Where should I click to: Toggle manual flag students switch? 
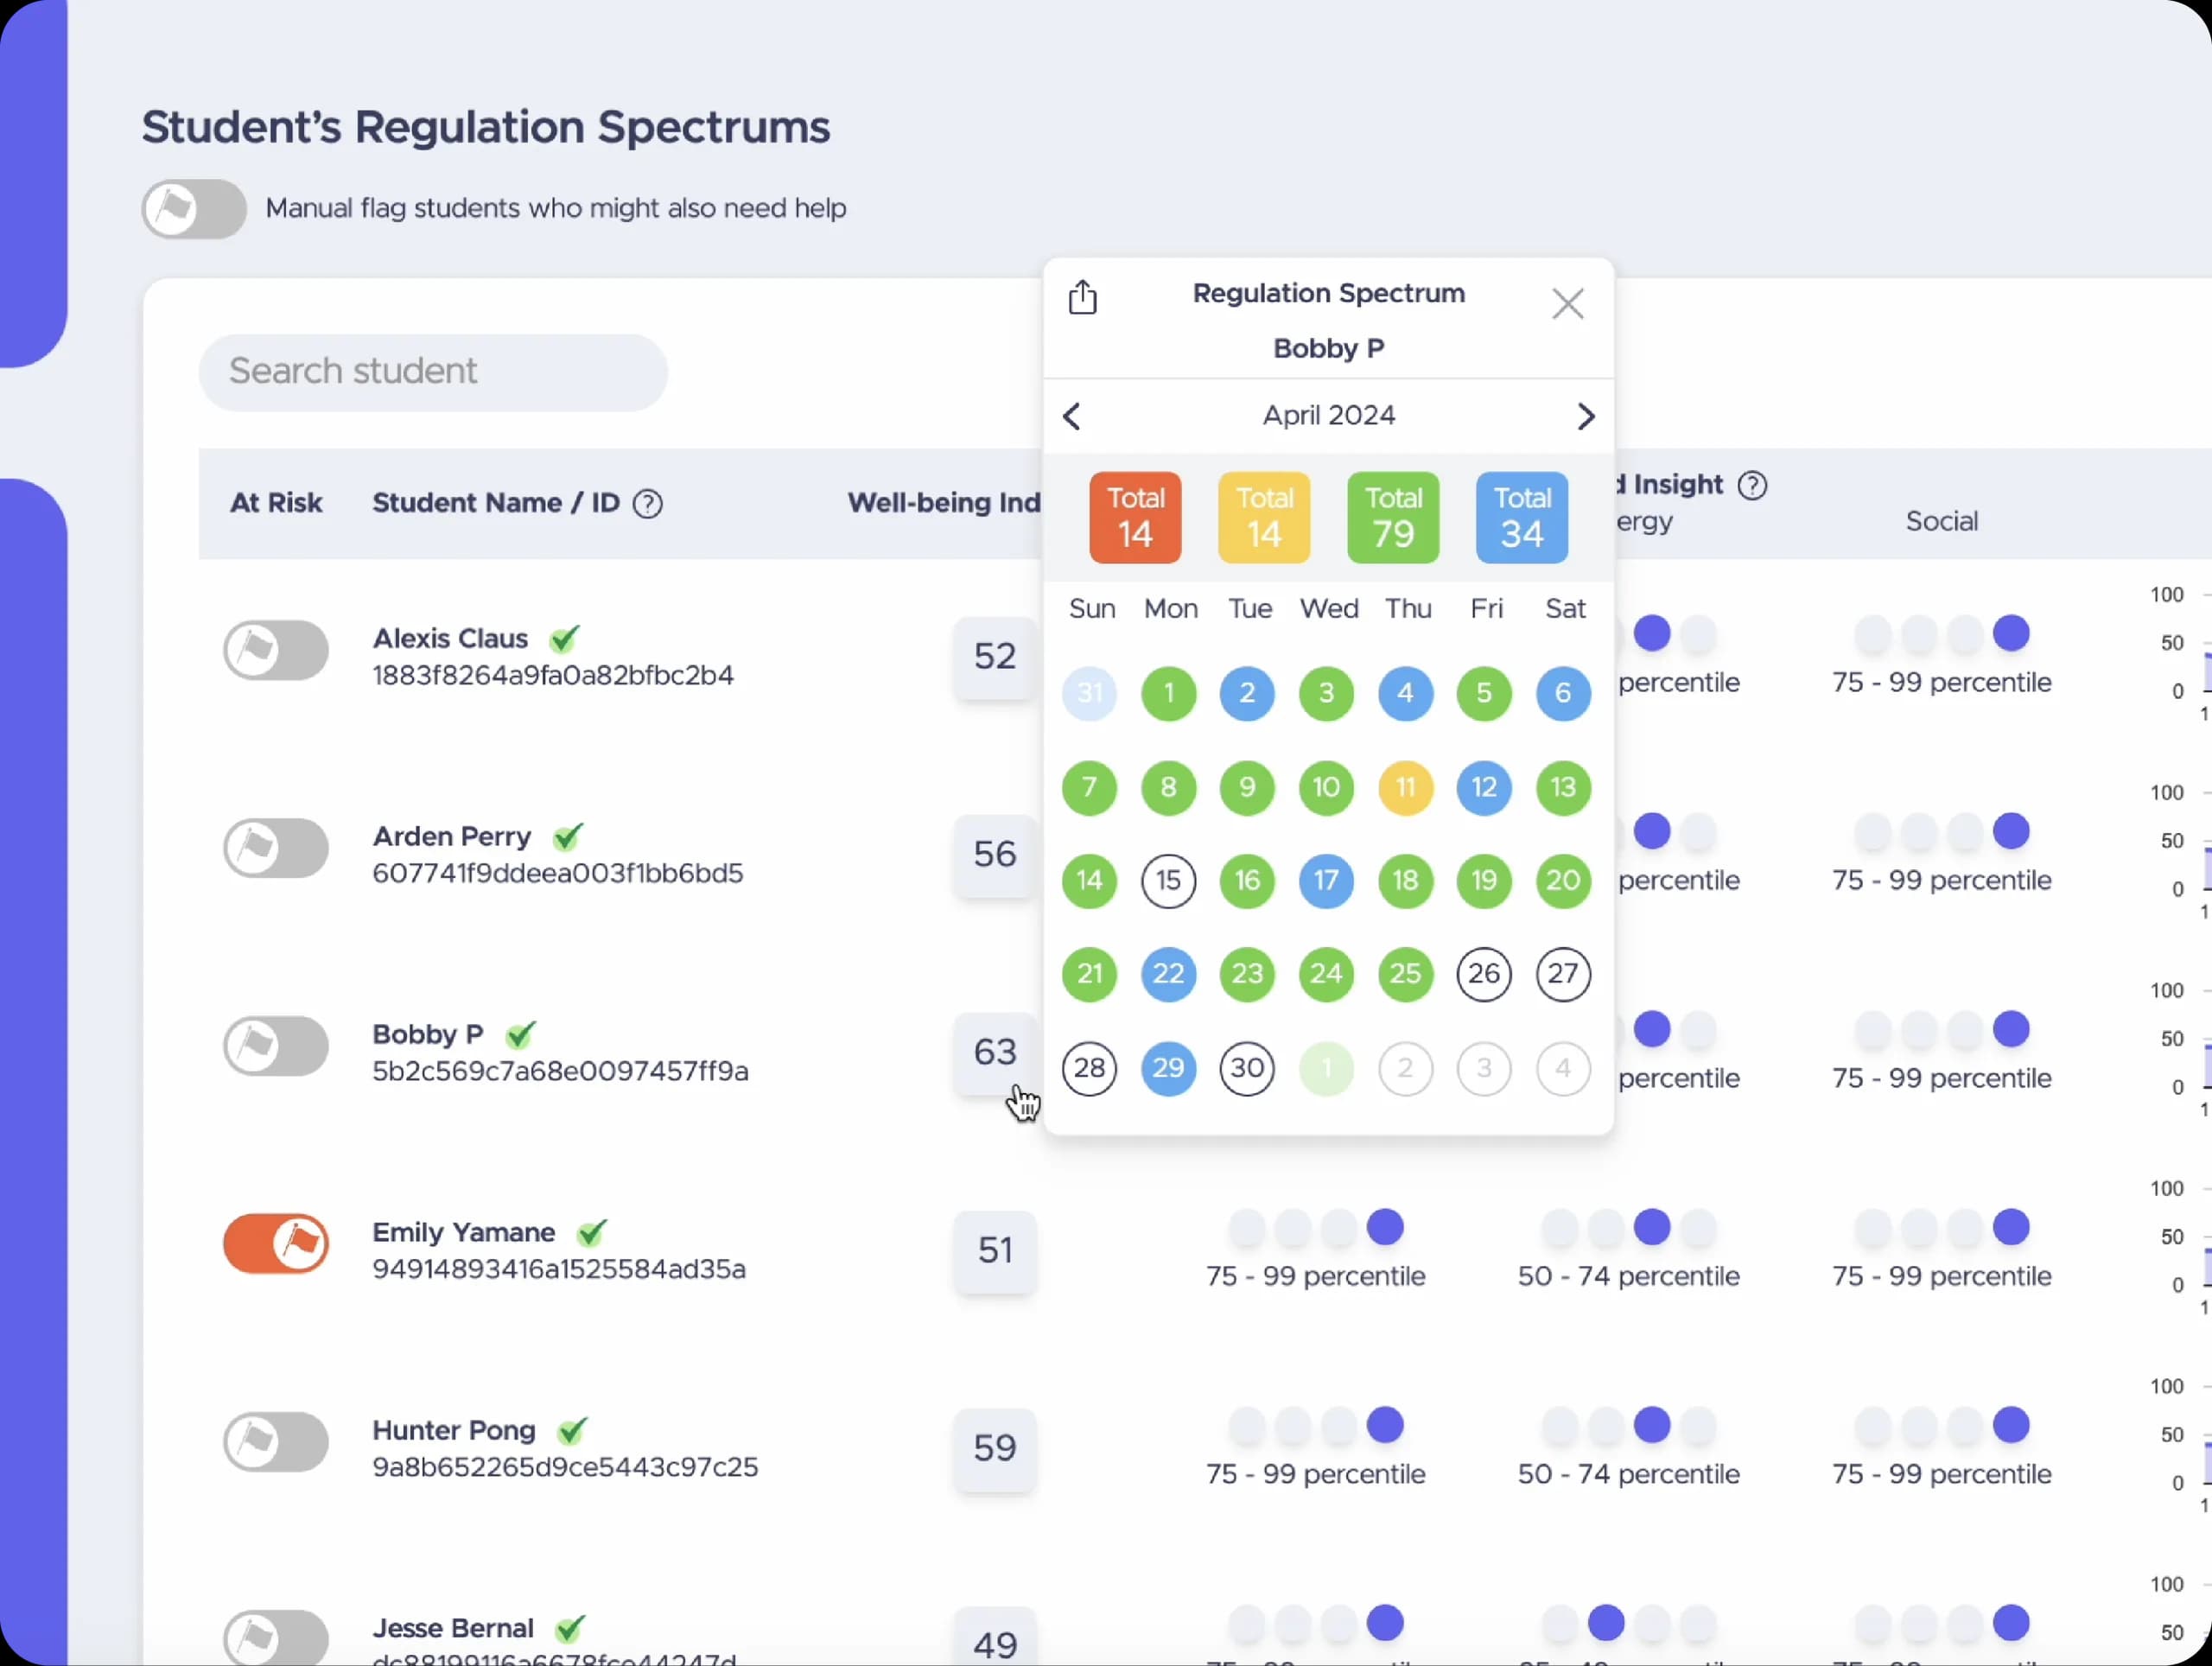[194, 209]
